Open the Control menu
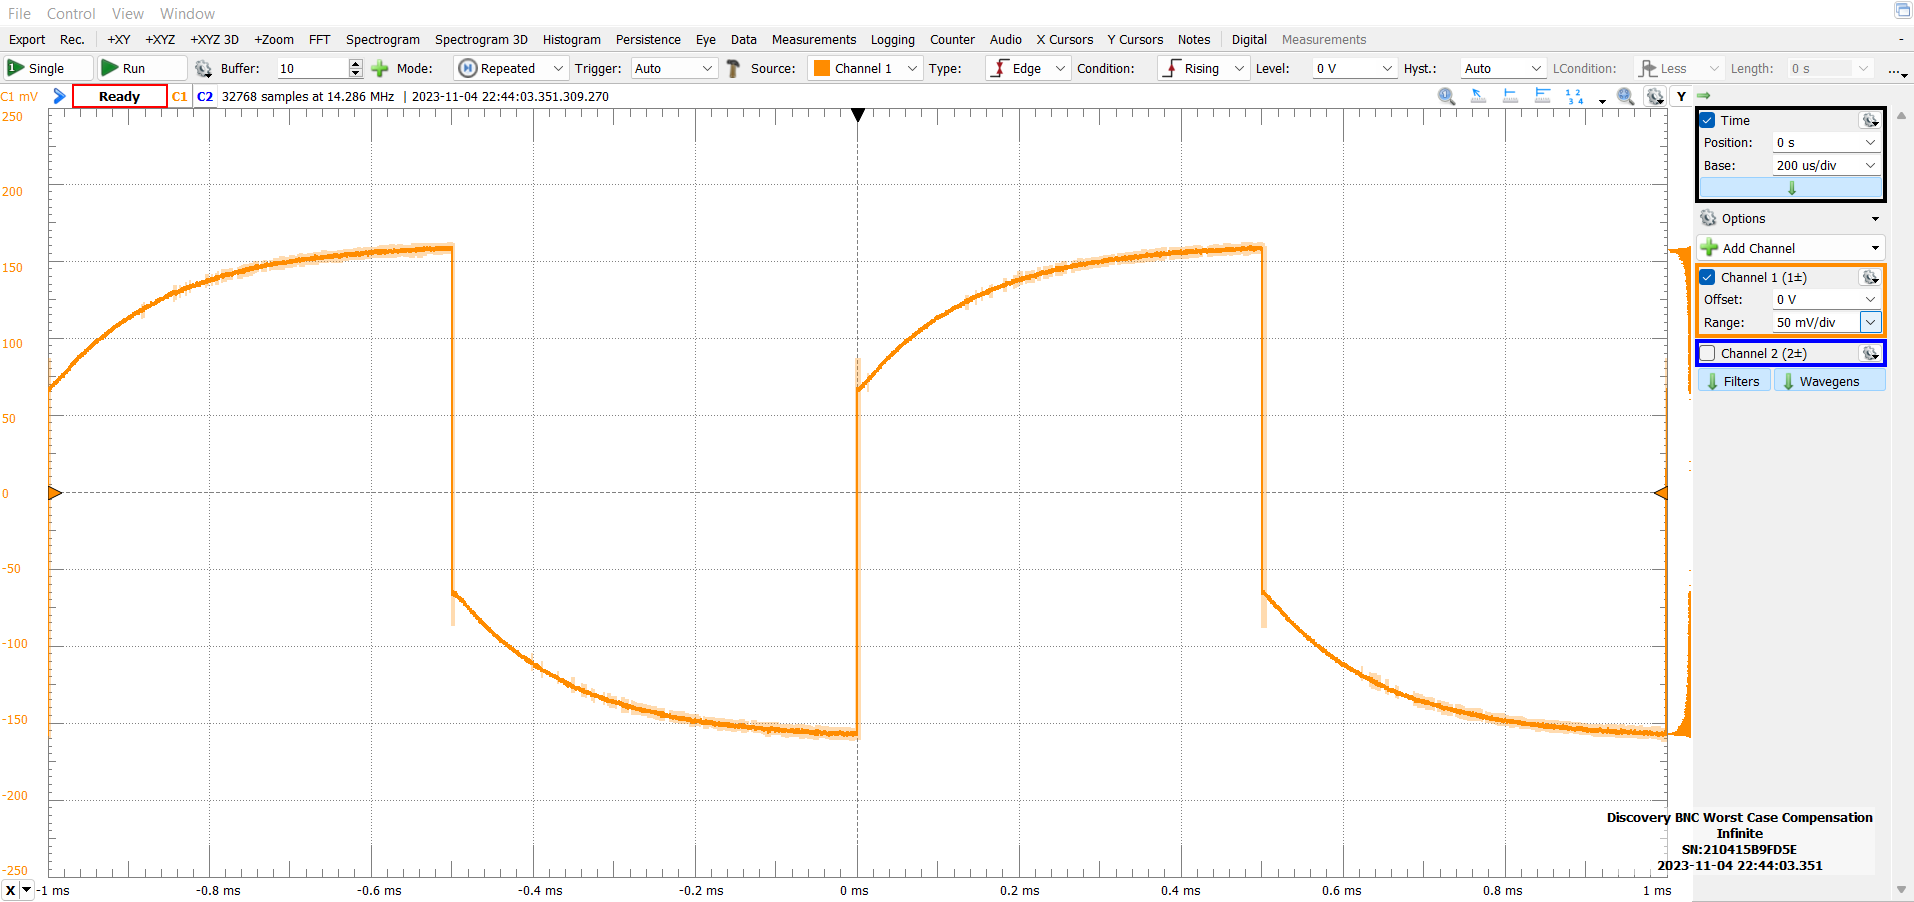The width and height of the screenshot is (1914, 902). point(71,13)
